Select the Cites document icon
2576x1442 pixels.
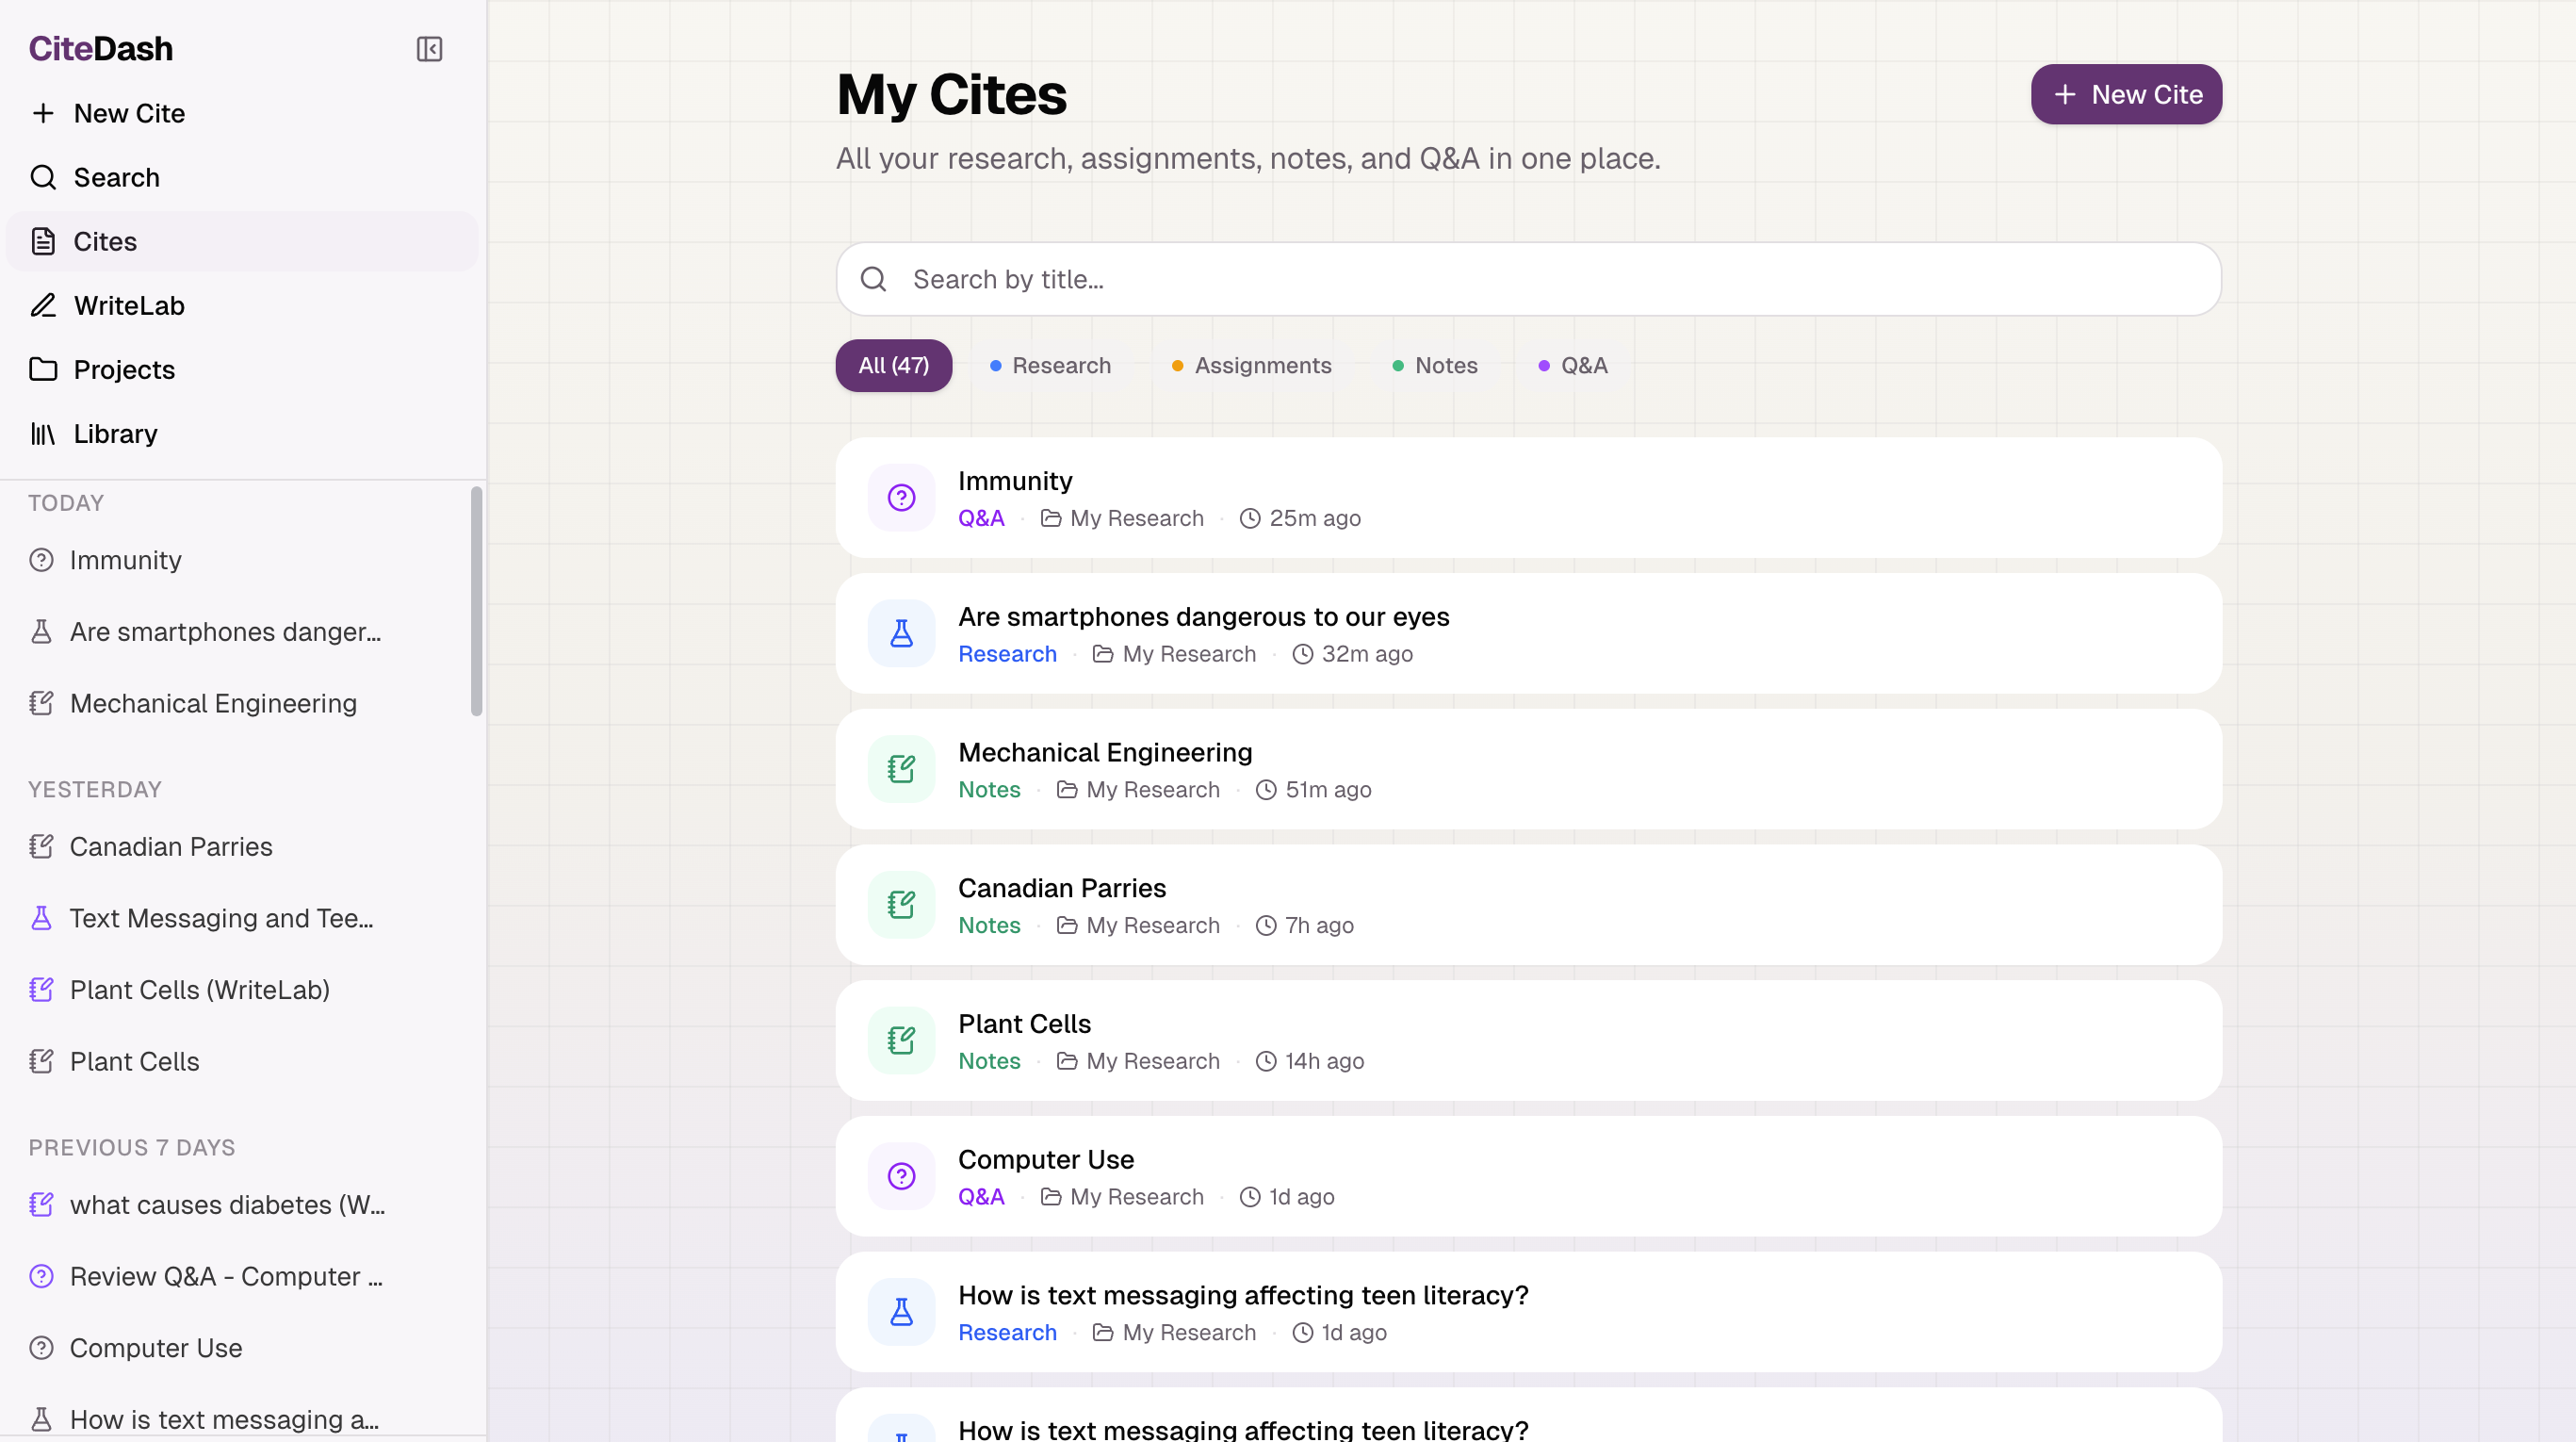(43, 241)
